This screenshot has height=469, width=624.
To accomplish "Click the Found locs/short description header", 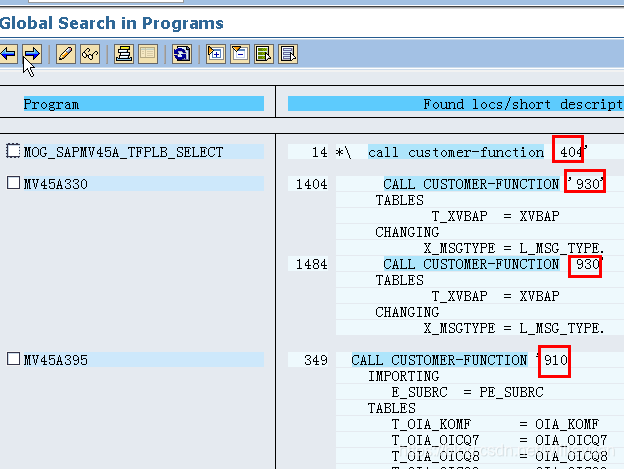I will point(456,104).
